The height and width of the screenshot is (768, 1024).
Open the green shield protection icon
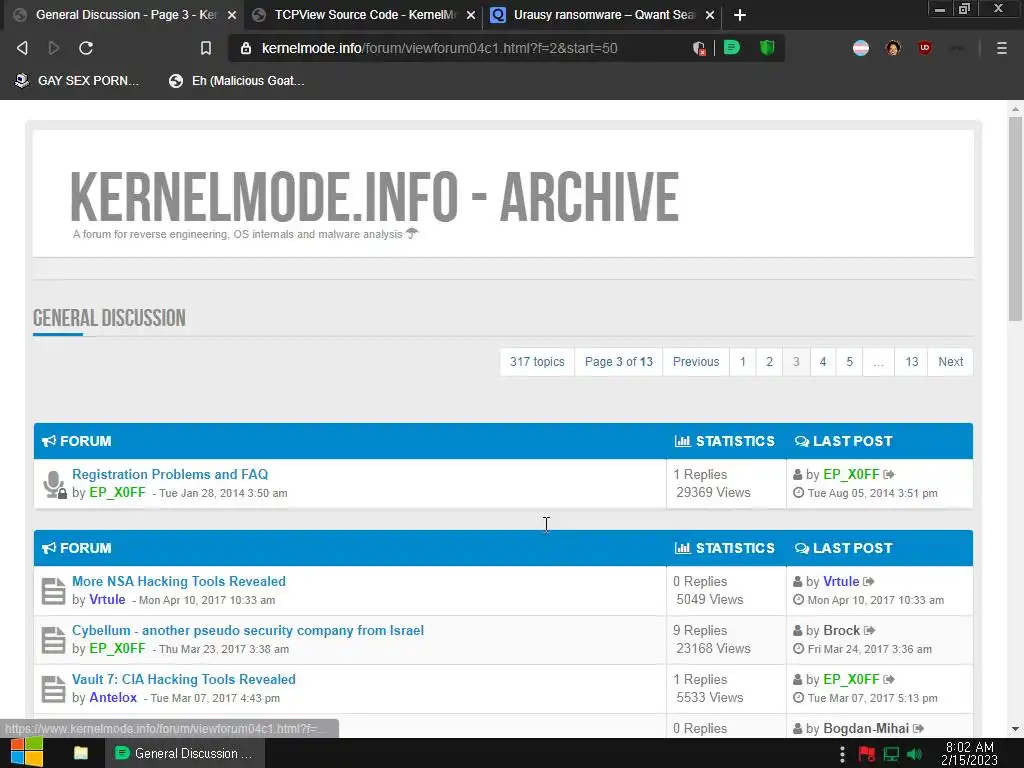pyautogui.click(x=767, y=48)
